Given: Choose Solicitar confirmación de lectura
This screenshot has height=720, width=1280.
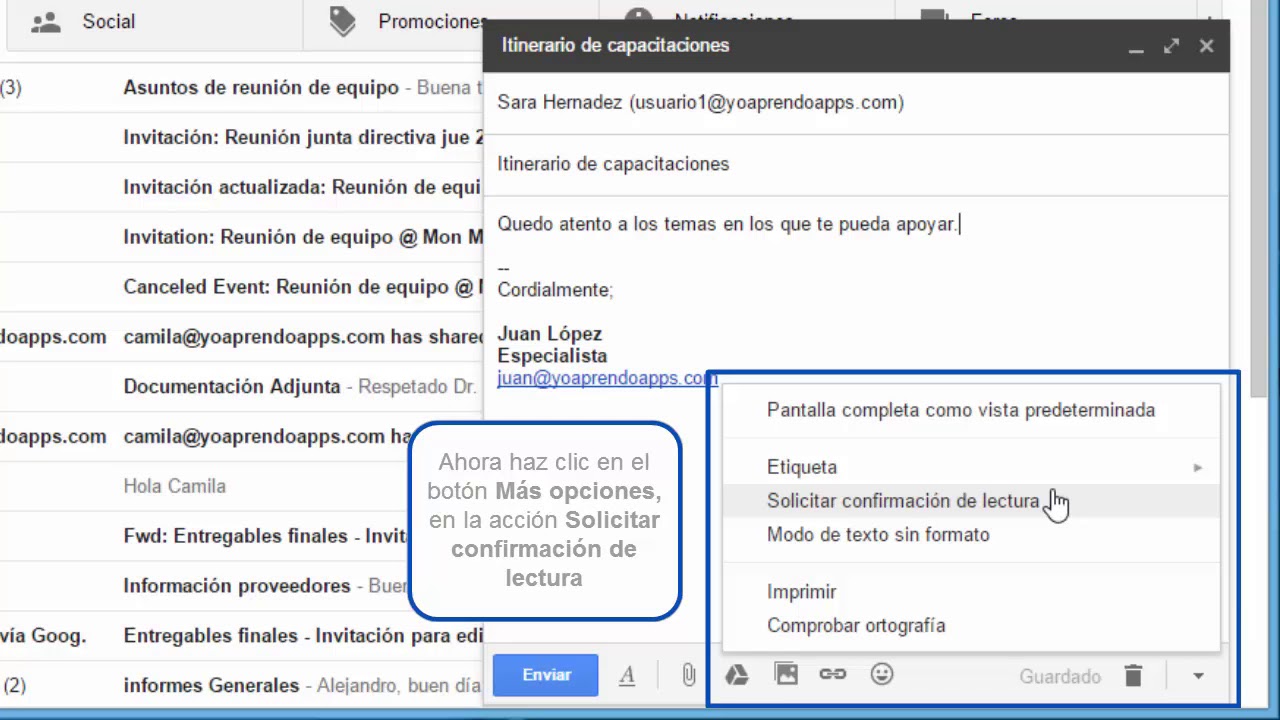Looking at the screenshot, I should (x=971, y=501).
